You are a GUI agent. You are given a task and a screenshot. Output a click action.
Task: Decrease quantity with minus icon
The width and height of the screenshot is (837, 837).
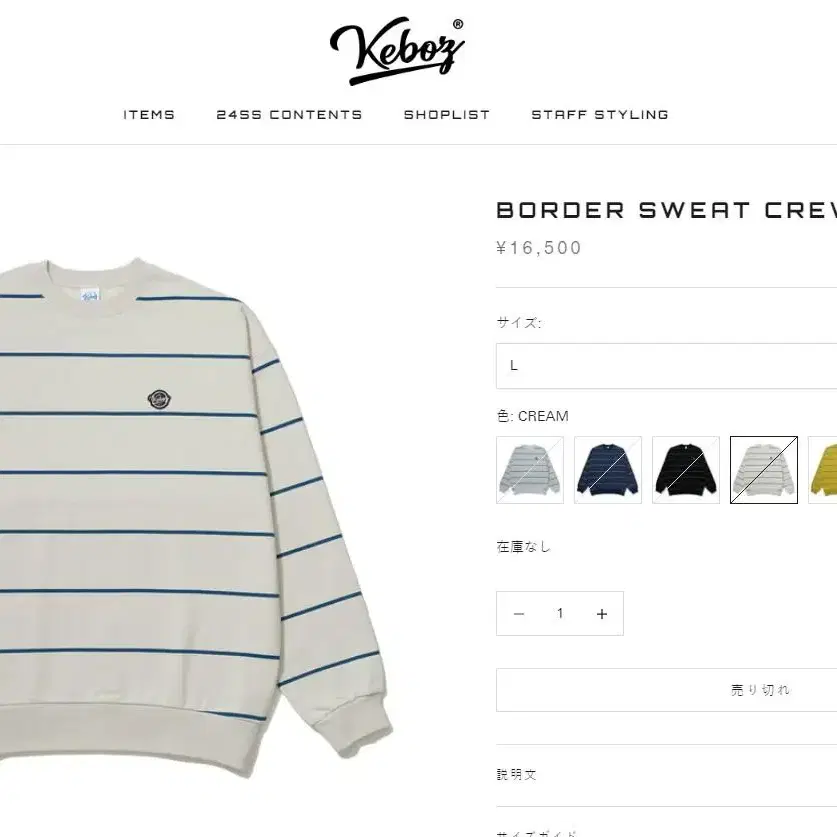(x=518, y=614)
